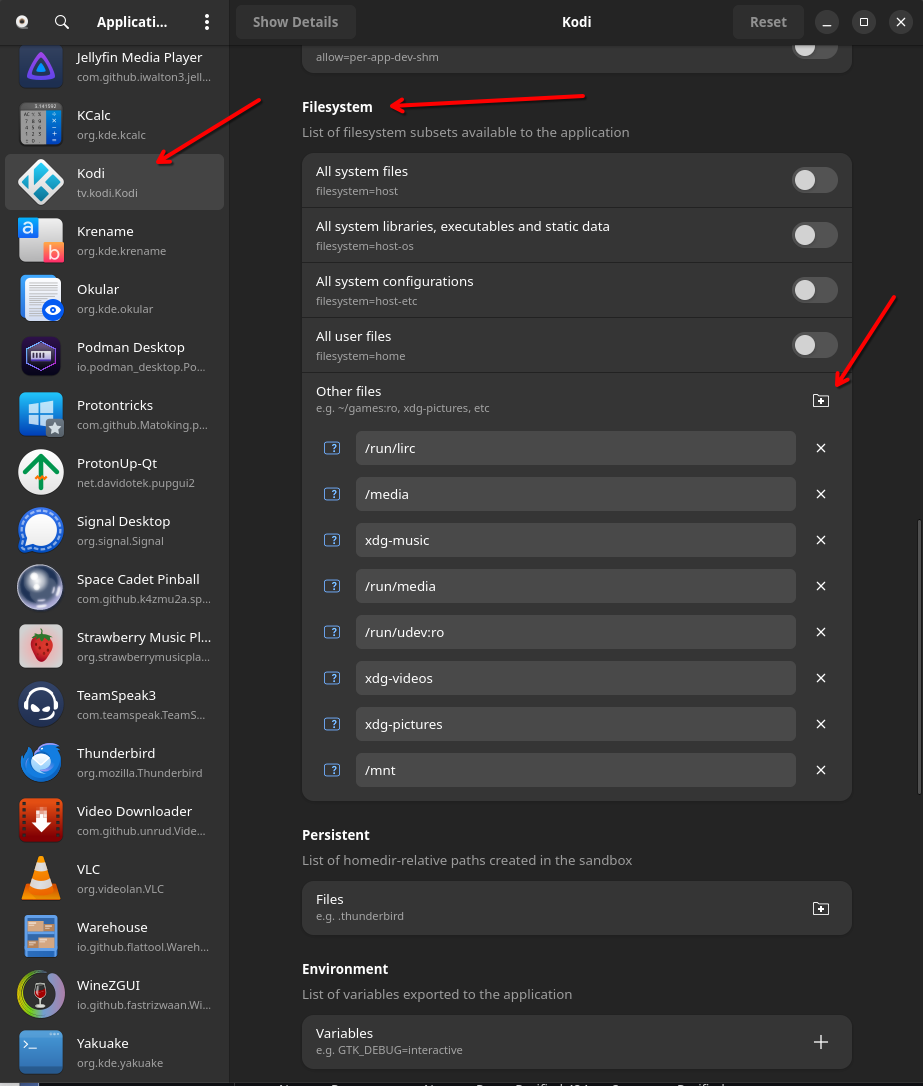Show info for /run/udev:ro path

pyautogui.click(x=332, y=632)
